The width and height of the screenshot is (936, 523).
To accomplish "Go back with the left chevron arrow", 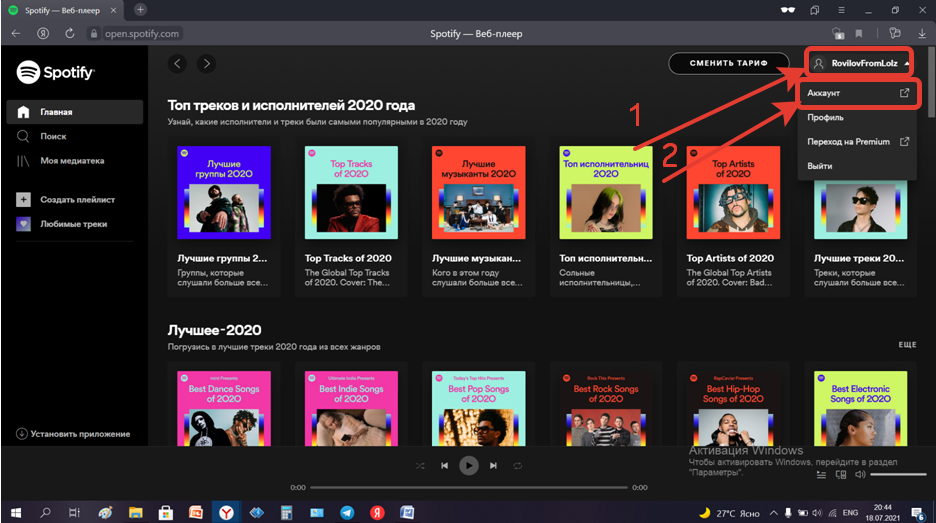I will 178,64.
